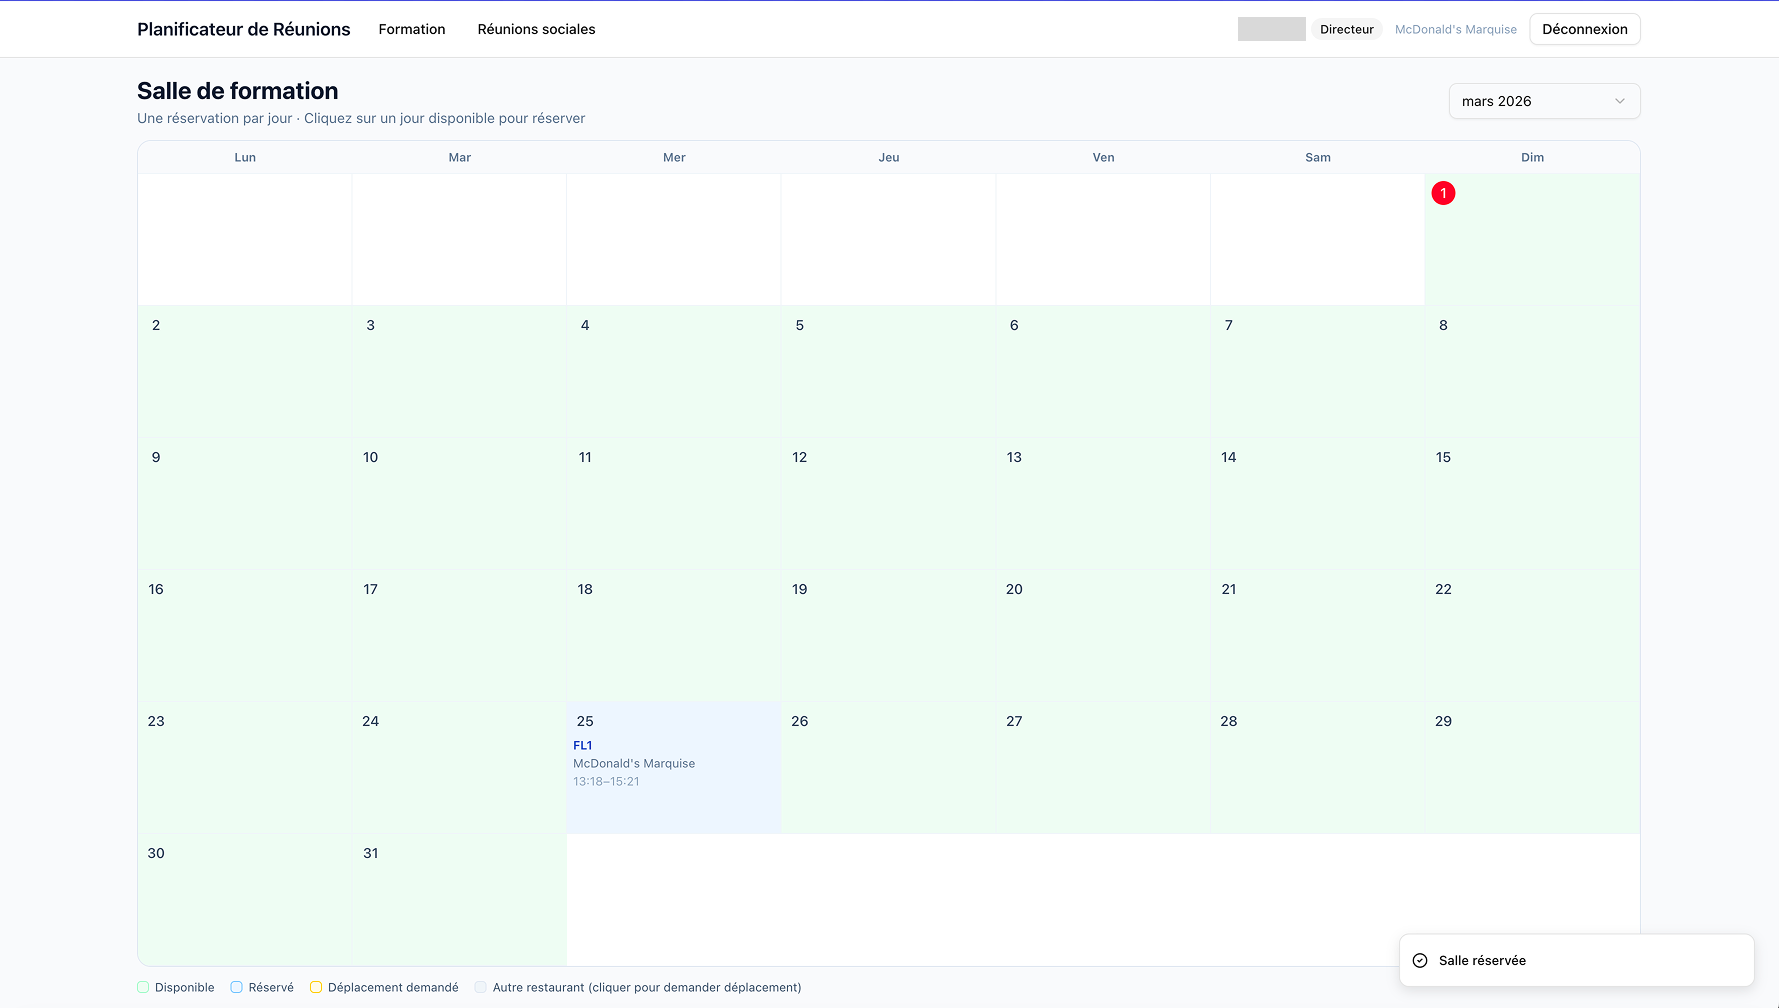Click the Déplacement demandé yellow legend swatch
This screenshot has height=1008, width=1779.
(316, 987)
